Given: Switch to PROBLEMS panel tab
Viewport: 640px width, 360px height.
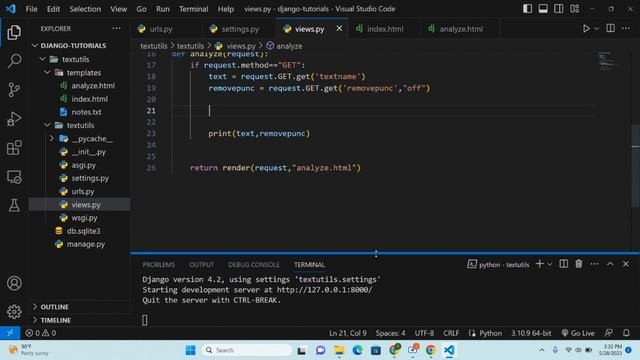Looking at the screenshot, I should coord(158,264).
